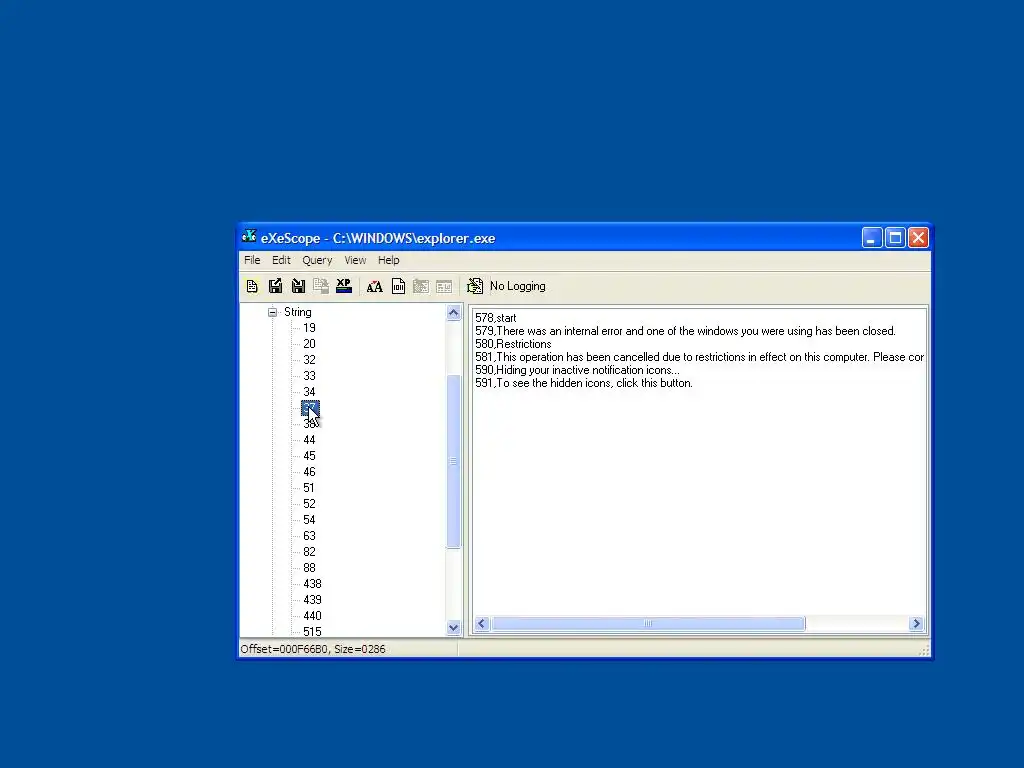The width and height of the screenshot is (1024, 768).
Task: Select string table 32 in the tree
Action: click(310, 360)
